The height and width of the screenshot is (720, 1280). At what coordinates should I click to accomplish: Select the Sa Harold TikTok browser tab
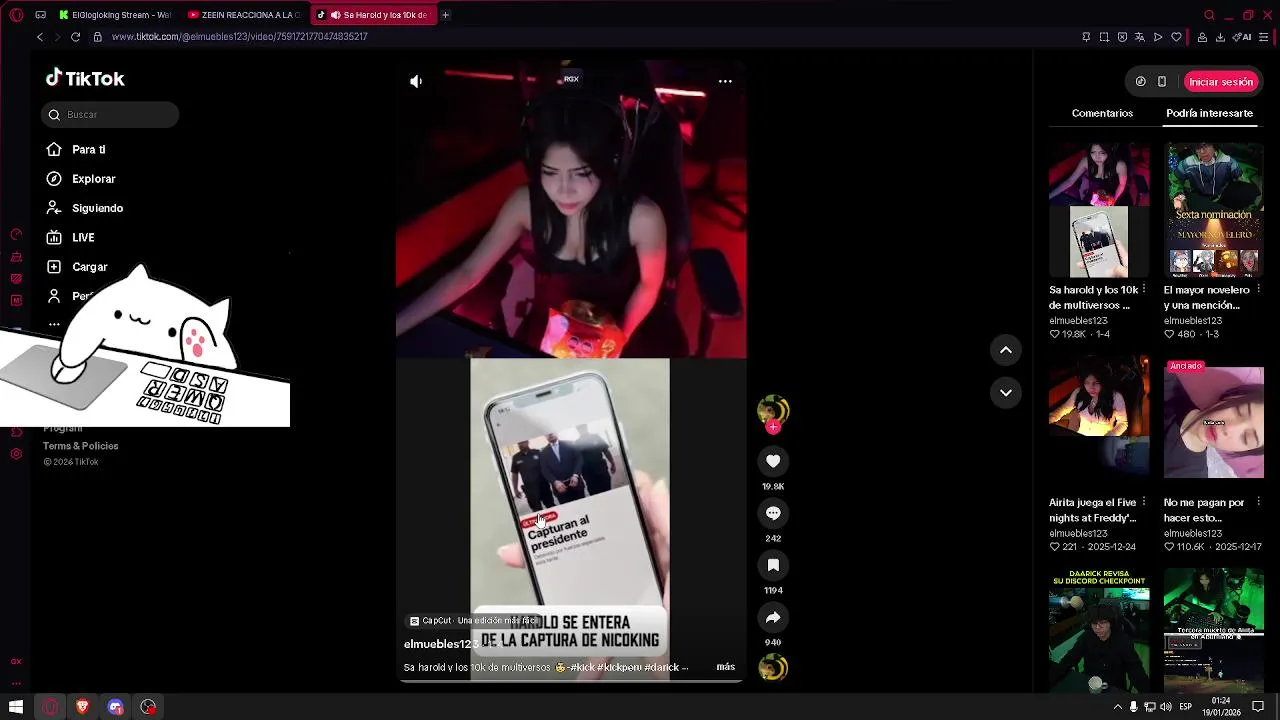tap(373, 15)
